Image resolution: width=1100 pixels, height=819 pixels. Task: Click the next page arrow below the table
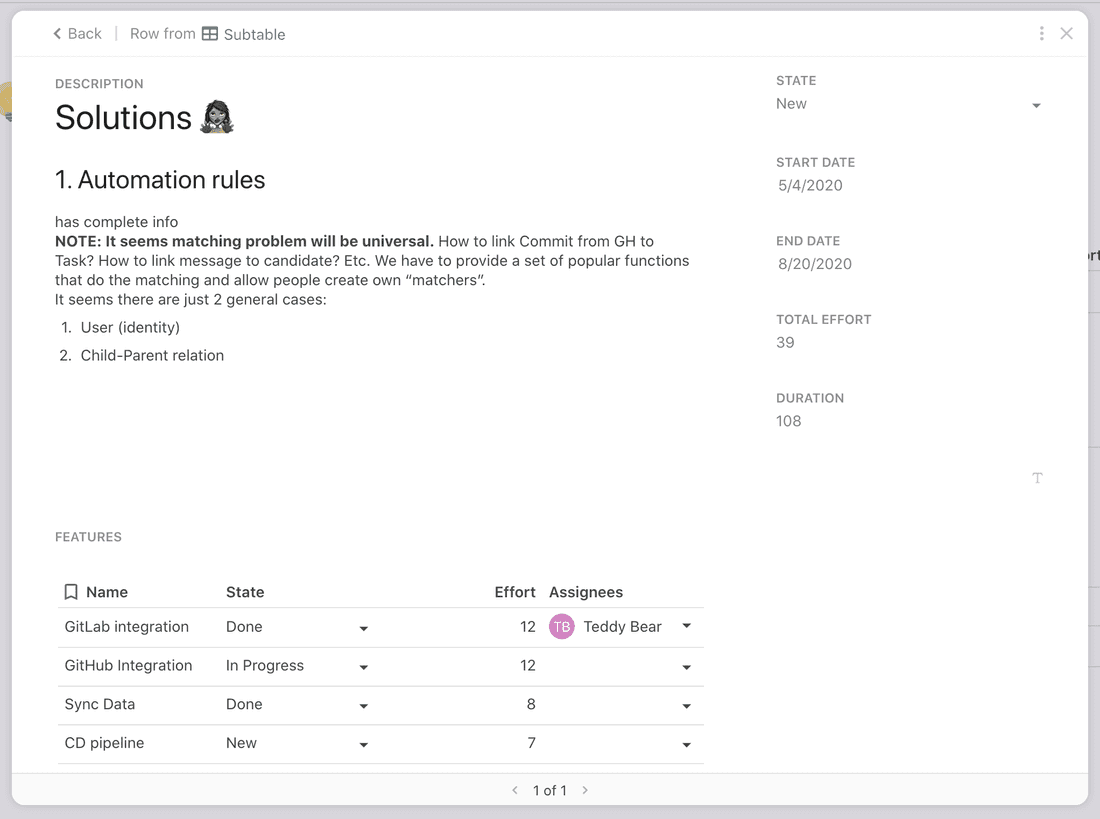pos(584,790)
